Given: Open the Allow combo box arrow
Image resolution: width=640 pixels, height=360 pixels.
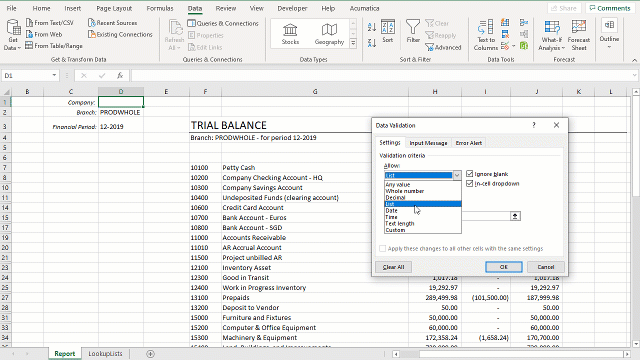Looking at the screenshot, I should click(x=457, y=175).
